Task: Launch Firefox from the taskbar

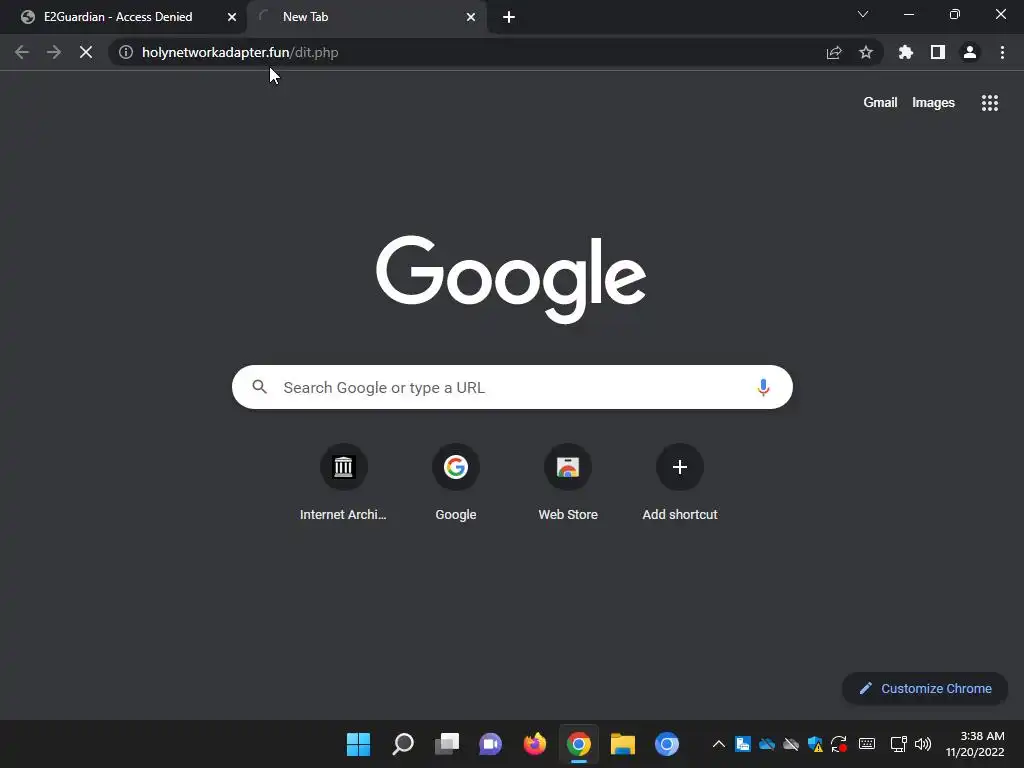Action: point(535,744)
